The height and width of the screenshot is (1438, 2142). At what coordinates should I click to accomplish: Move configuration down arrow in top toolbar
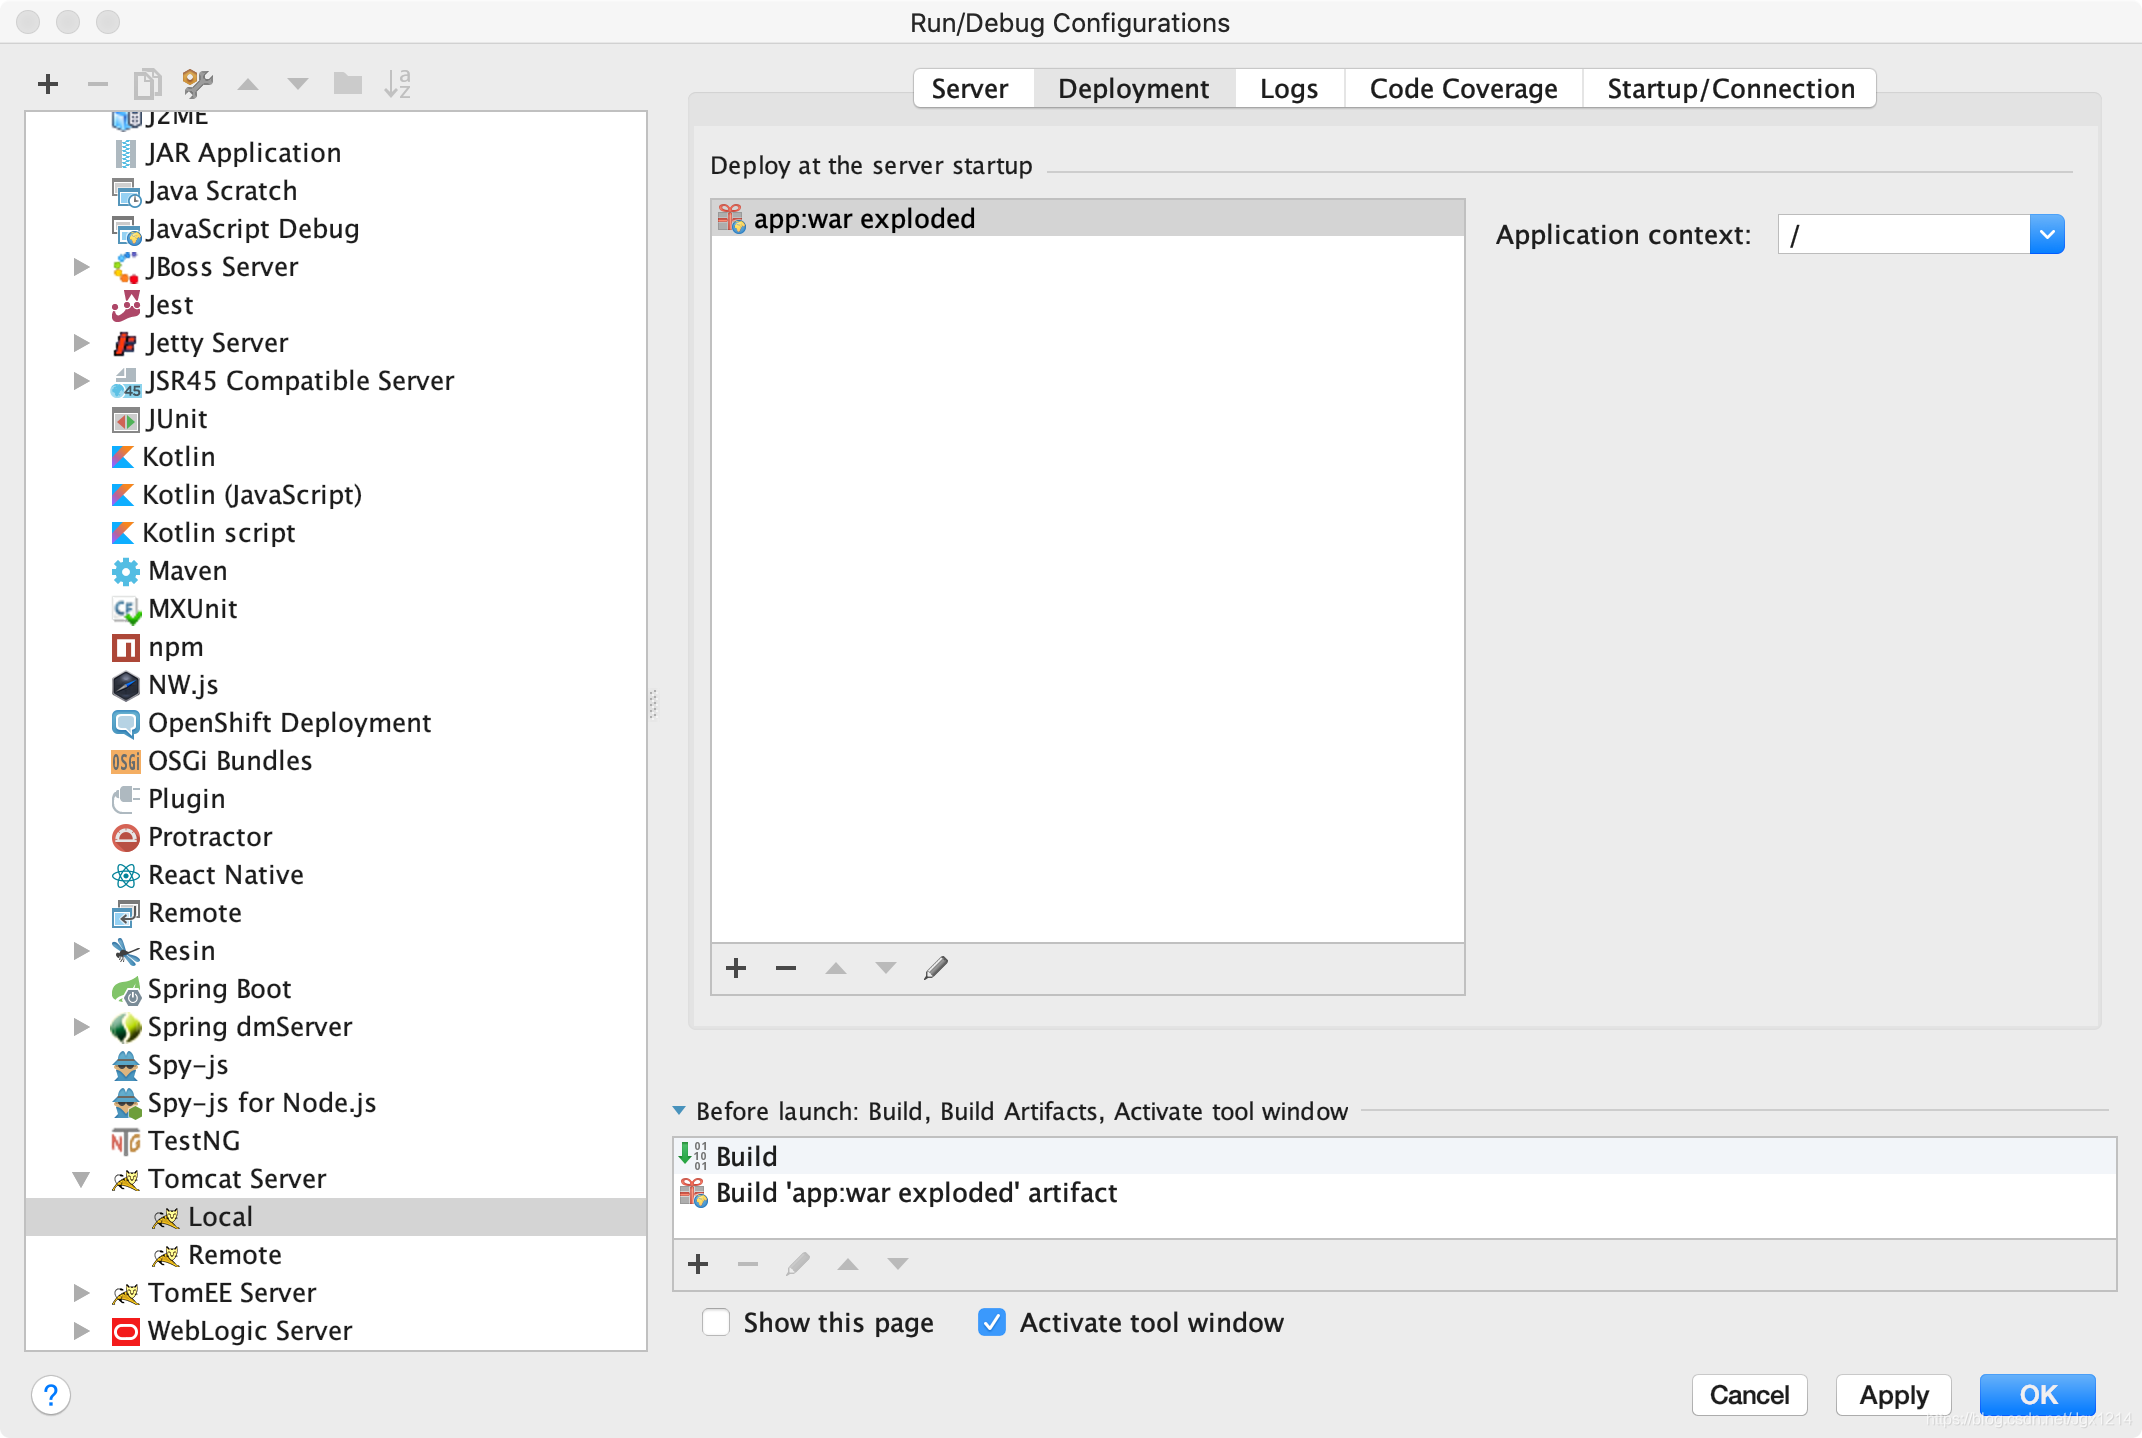point(298,84)
